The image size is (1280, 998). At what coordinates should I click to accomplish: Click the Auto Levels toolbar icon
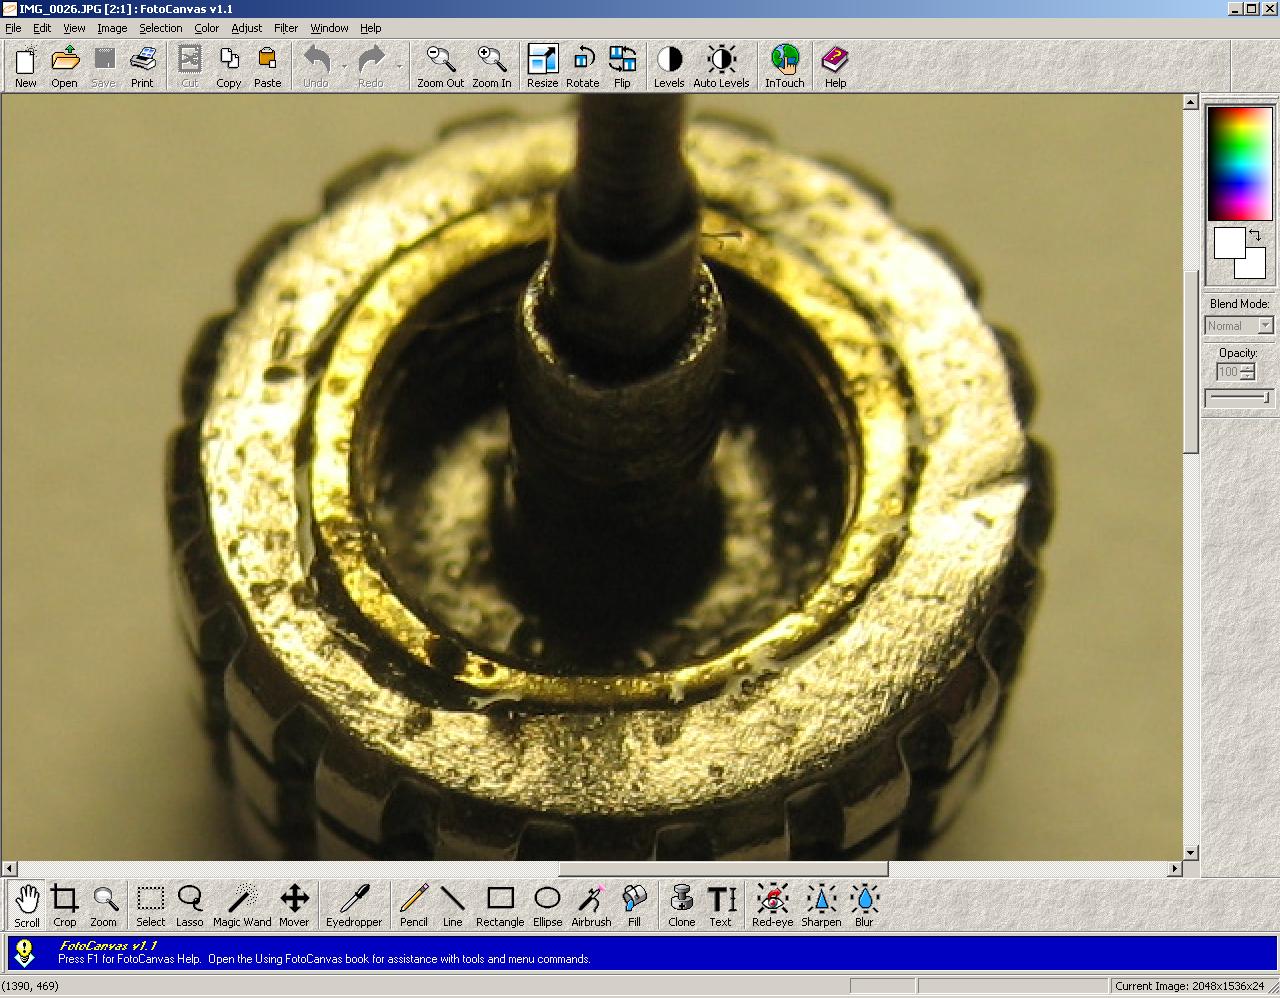721,67
